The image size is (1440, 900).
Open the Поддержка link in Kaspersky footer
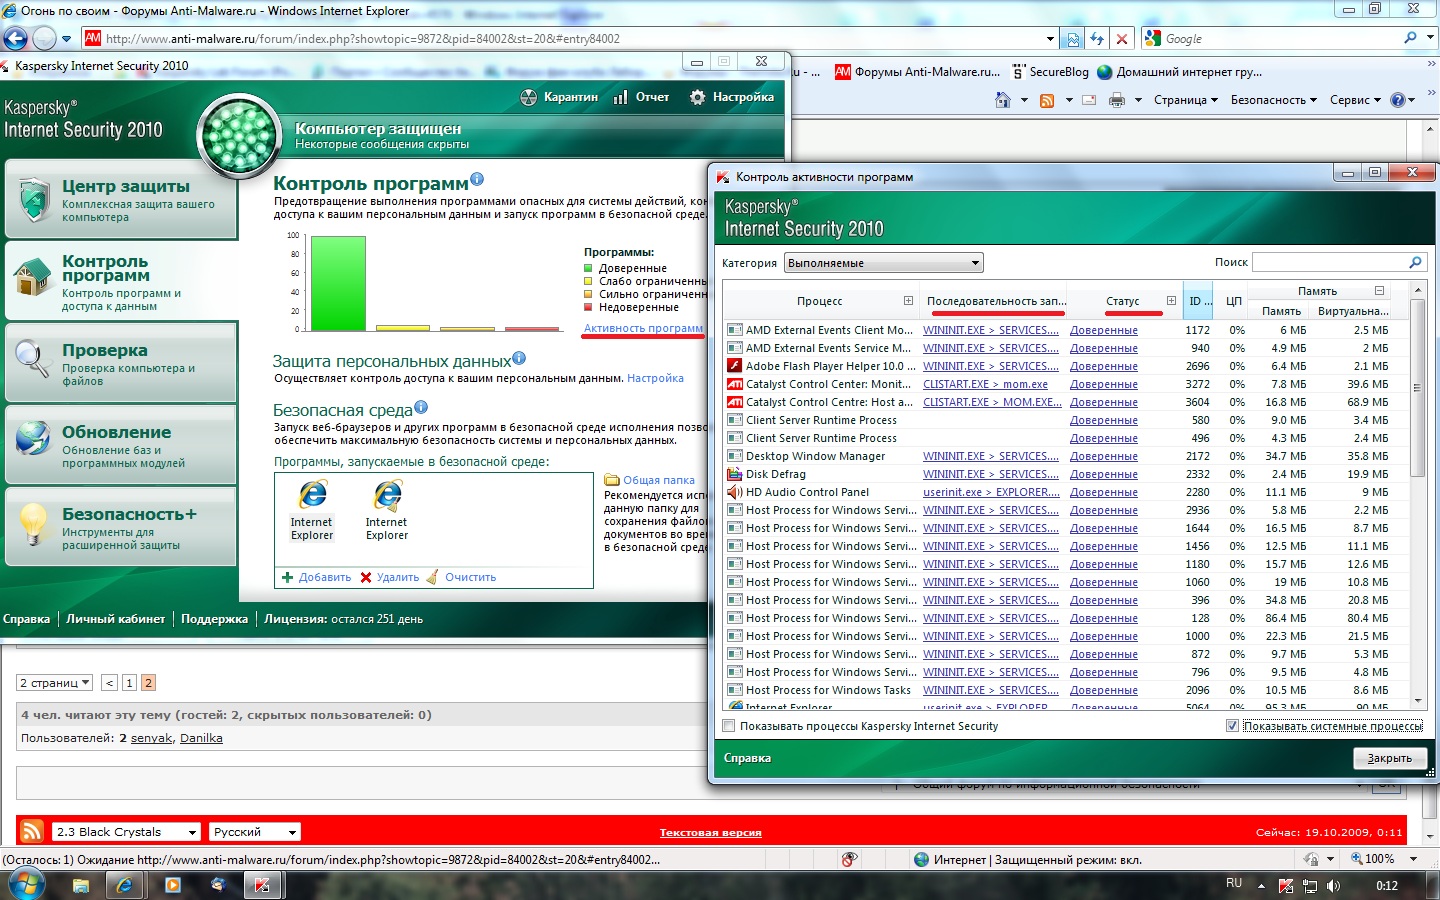(214, 619)
